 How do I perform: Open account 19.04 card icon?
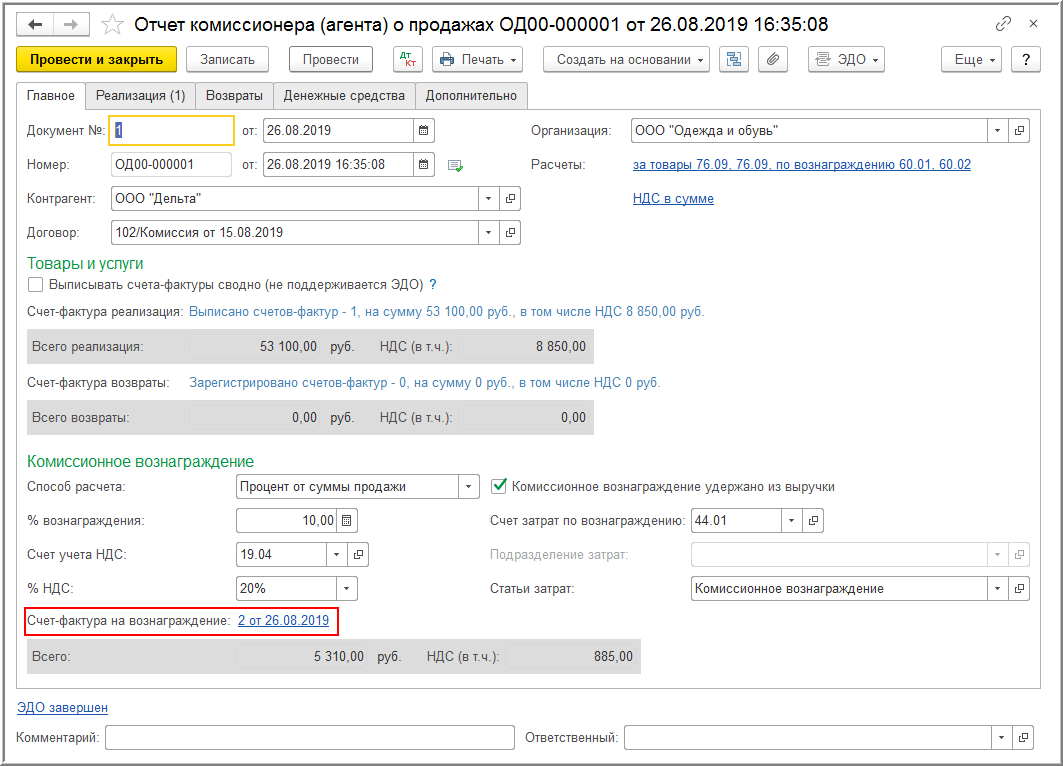click(358, 555)
